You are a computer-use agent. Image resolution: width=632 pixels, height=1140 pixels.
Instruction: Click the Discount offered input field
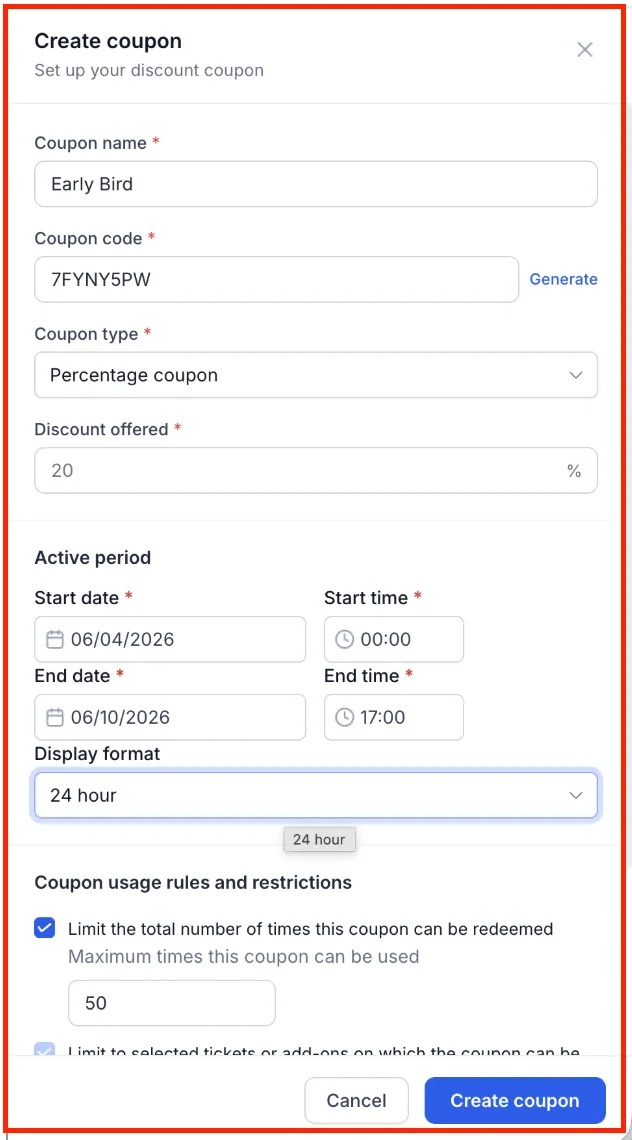click(x=316, y=470)
